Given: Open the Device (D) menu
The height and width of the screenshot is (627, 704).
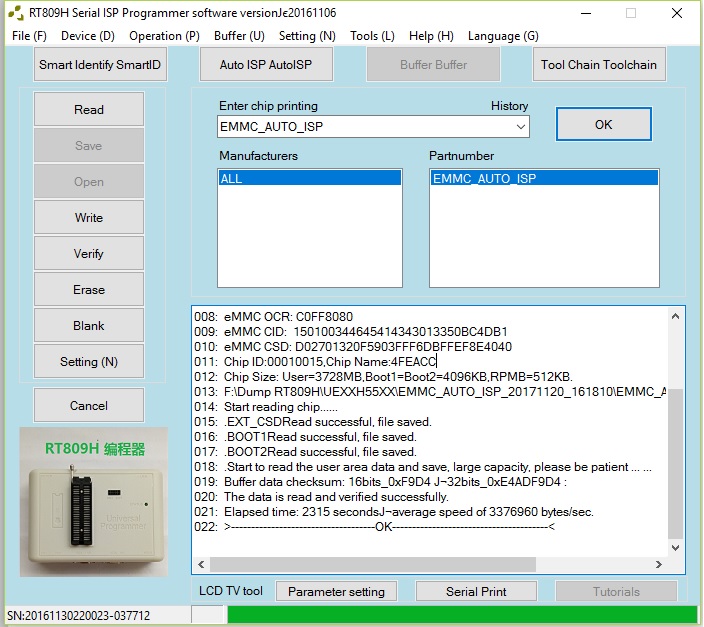Looking at the screenshot, I should click(88, 36).
